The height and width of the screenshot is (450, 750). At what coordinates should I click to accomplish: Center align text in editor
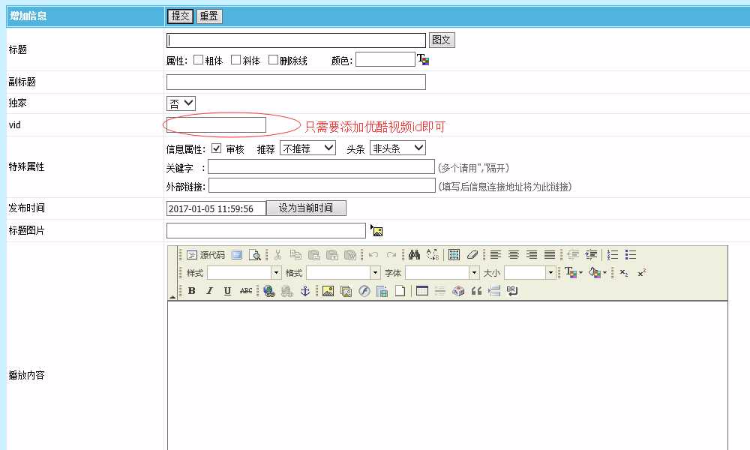pos(513,255)
